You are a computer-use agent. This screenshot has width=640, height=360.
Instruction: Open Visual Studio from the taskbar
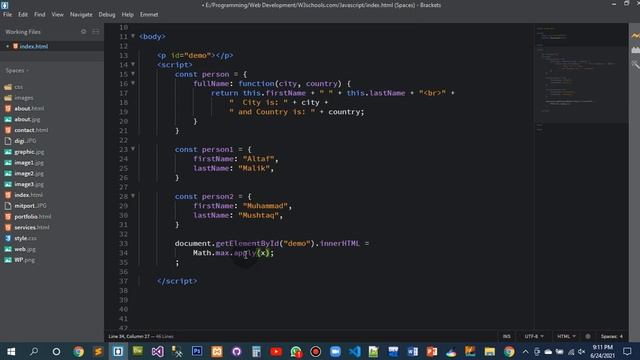(158, 351)
